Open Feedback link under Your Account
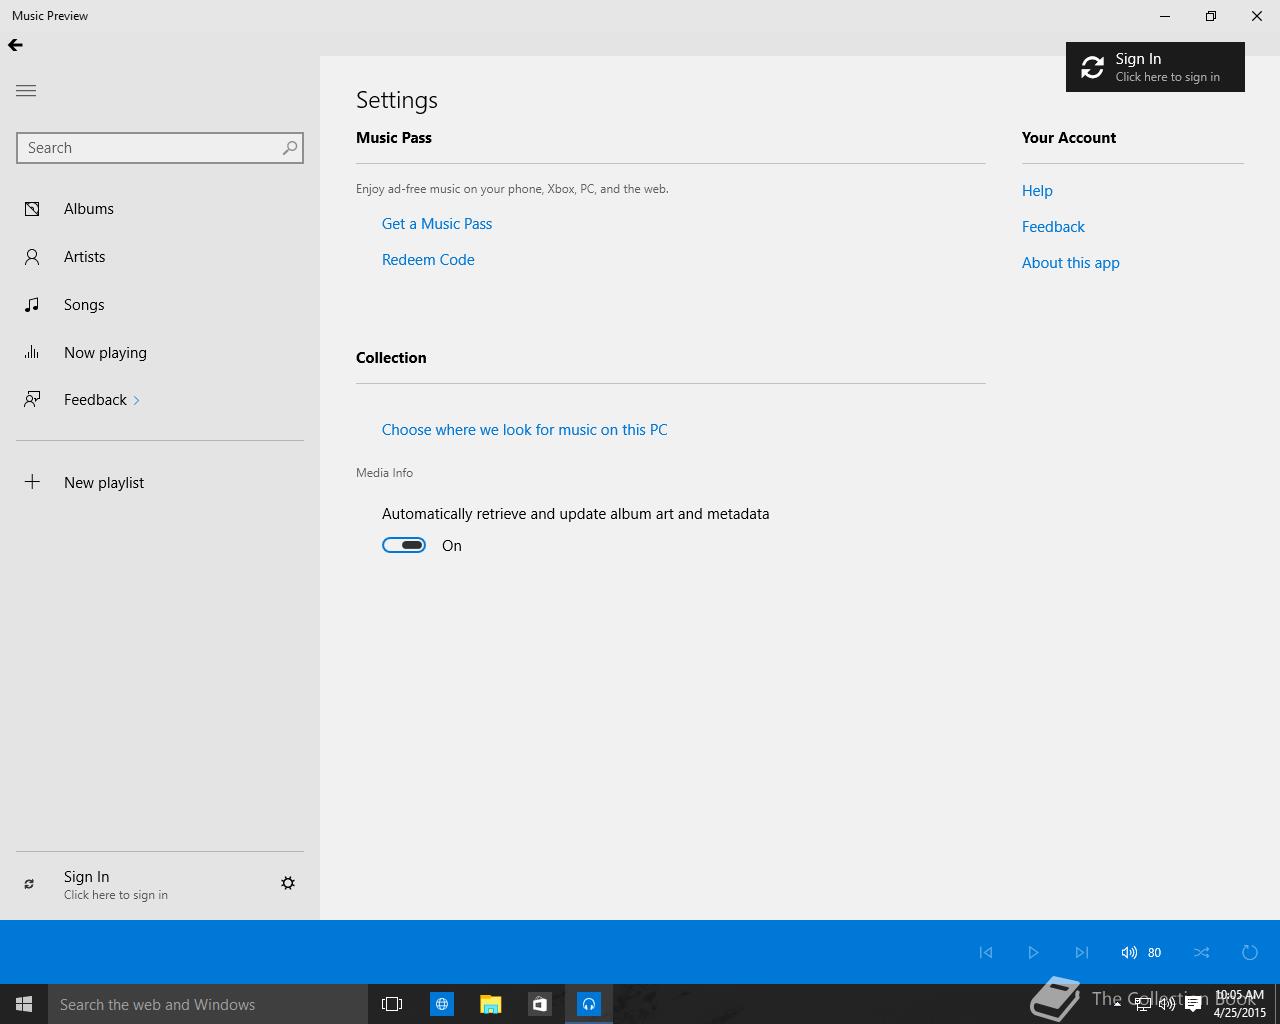 click(x=1053, y=227)
